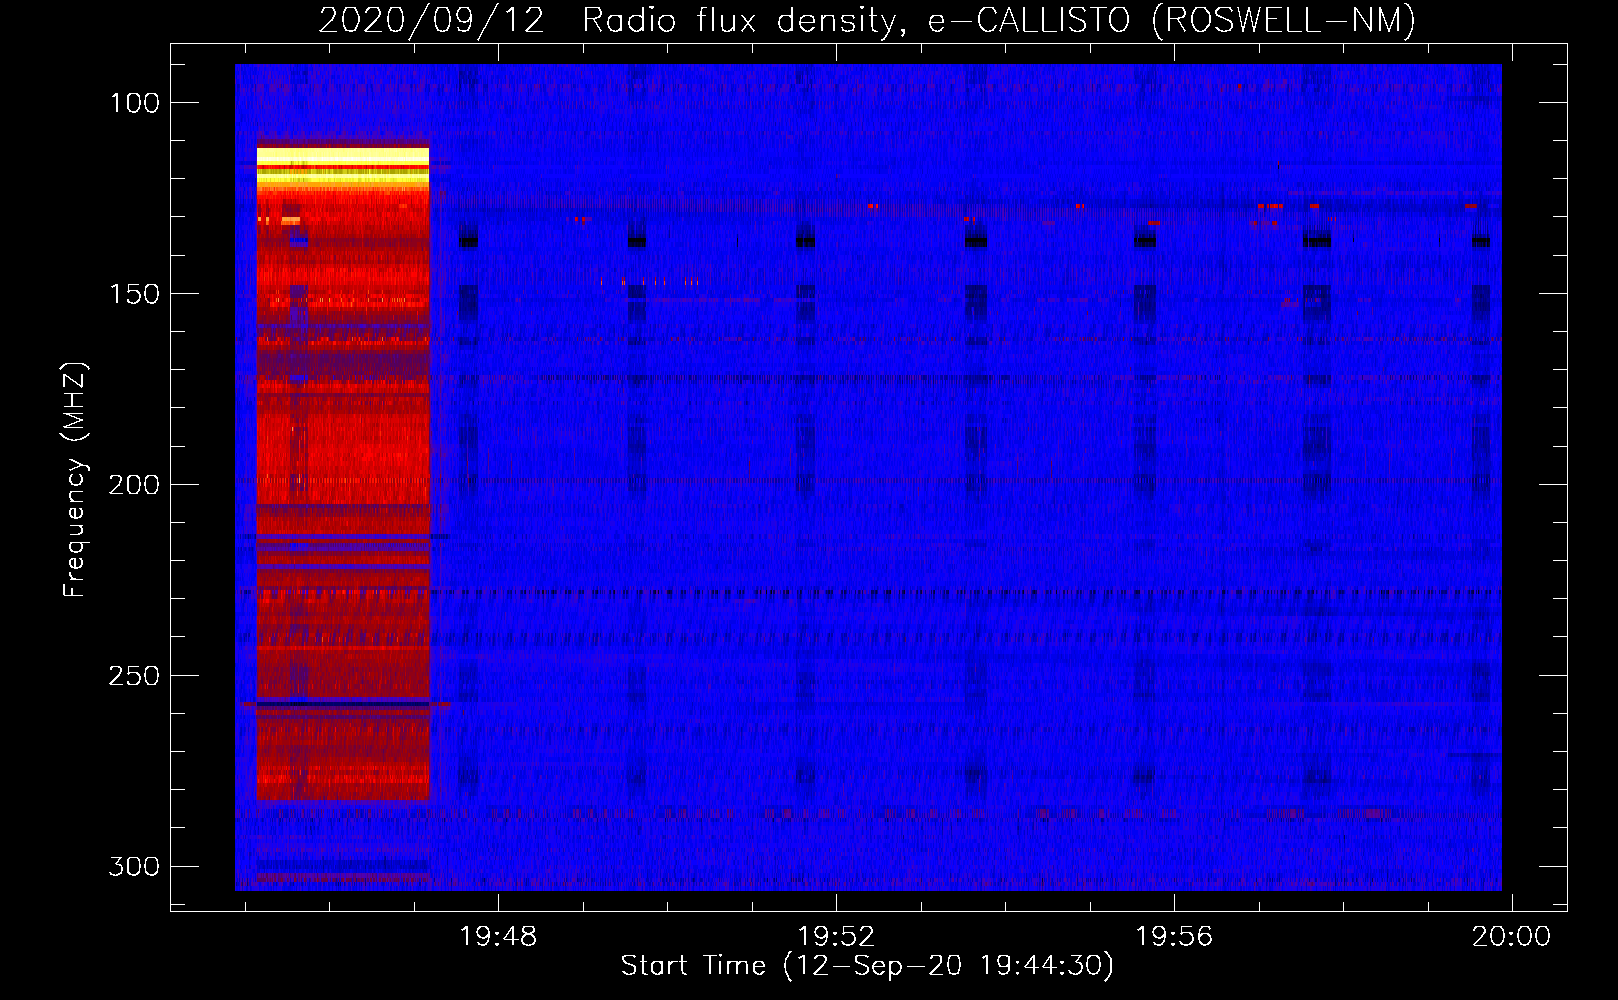Image resolution: width=1618 pixels, height=1000 pixels.
Task: Click the 'Frequency (MHZ)' y-axis label
Action: (x=75, y=479)
